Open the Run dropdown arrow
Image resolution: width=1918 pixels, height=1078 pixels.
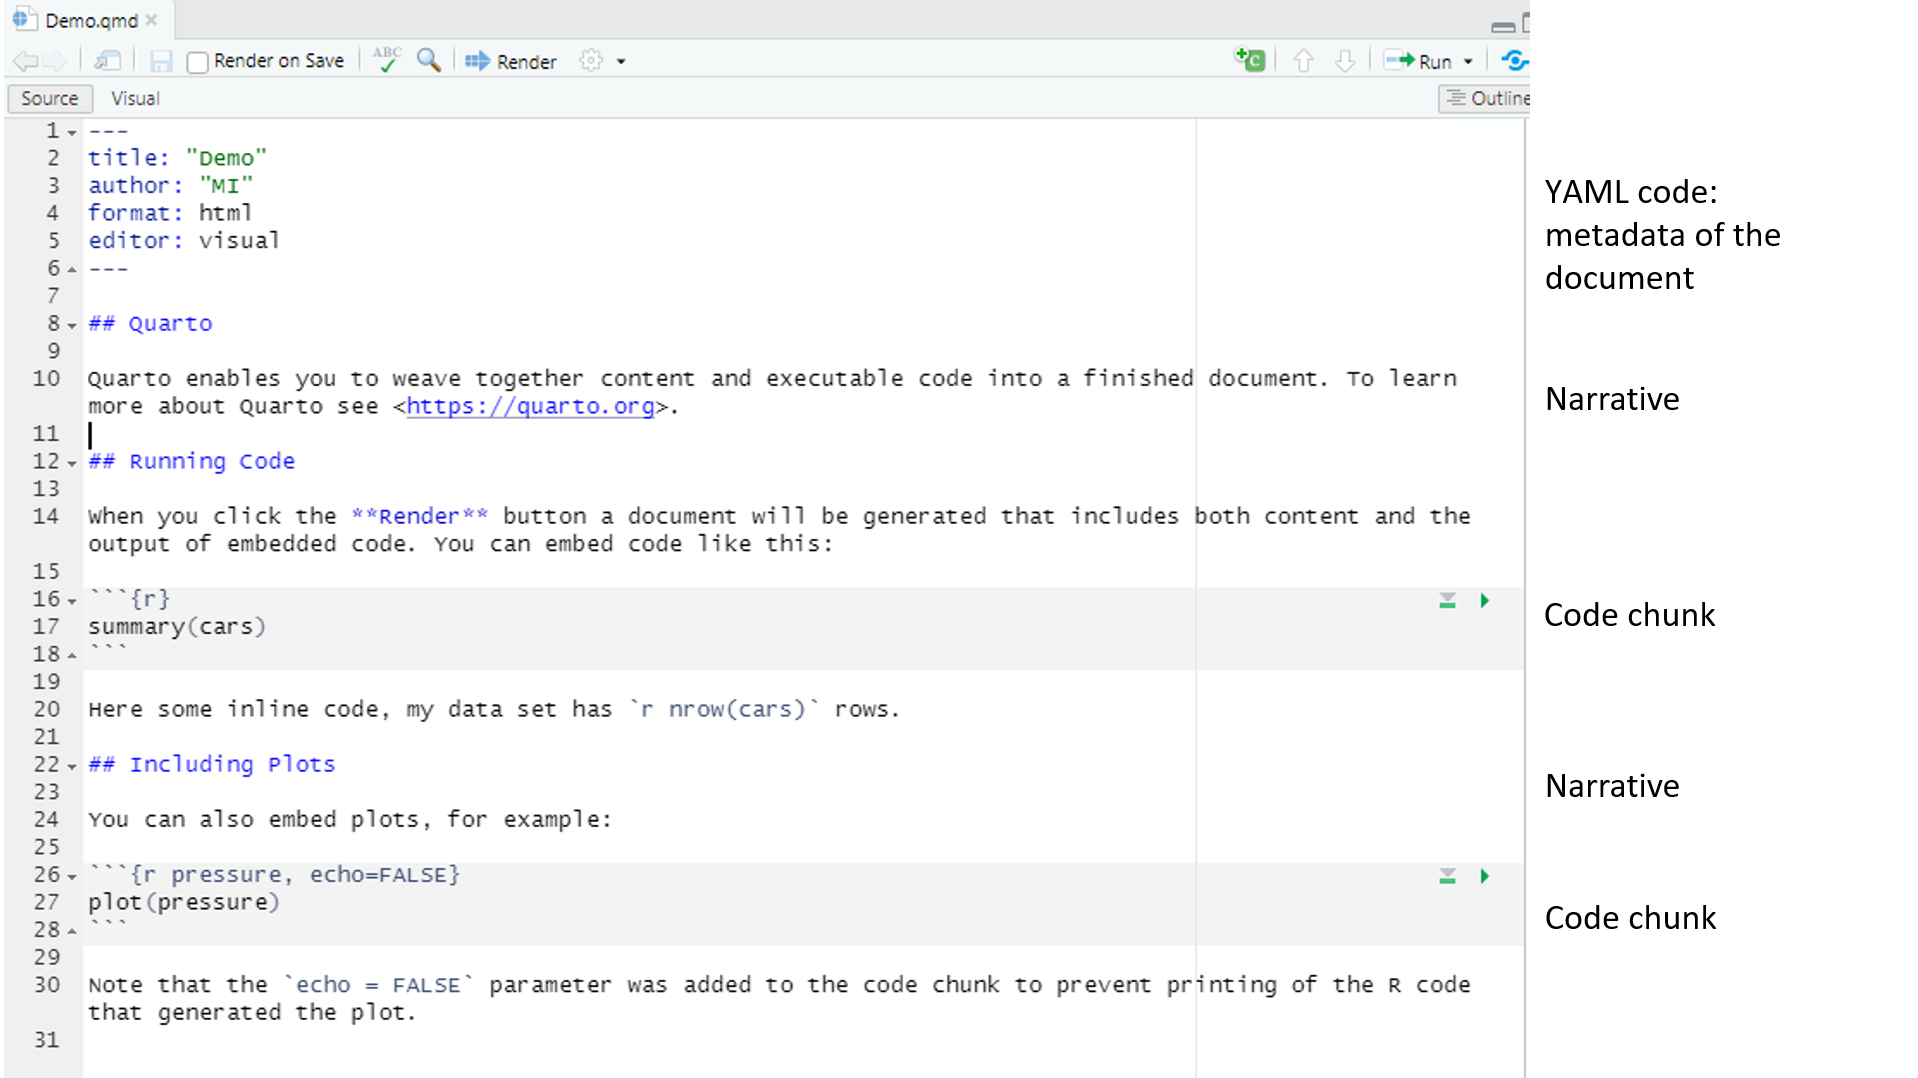pos(1468,62)
